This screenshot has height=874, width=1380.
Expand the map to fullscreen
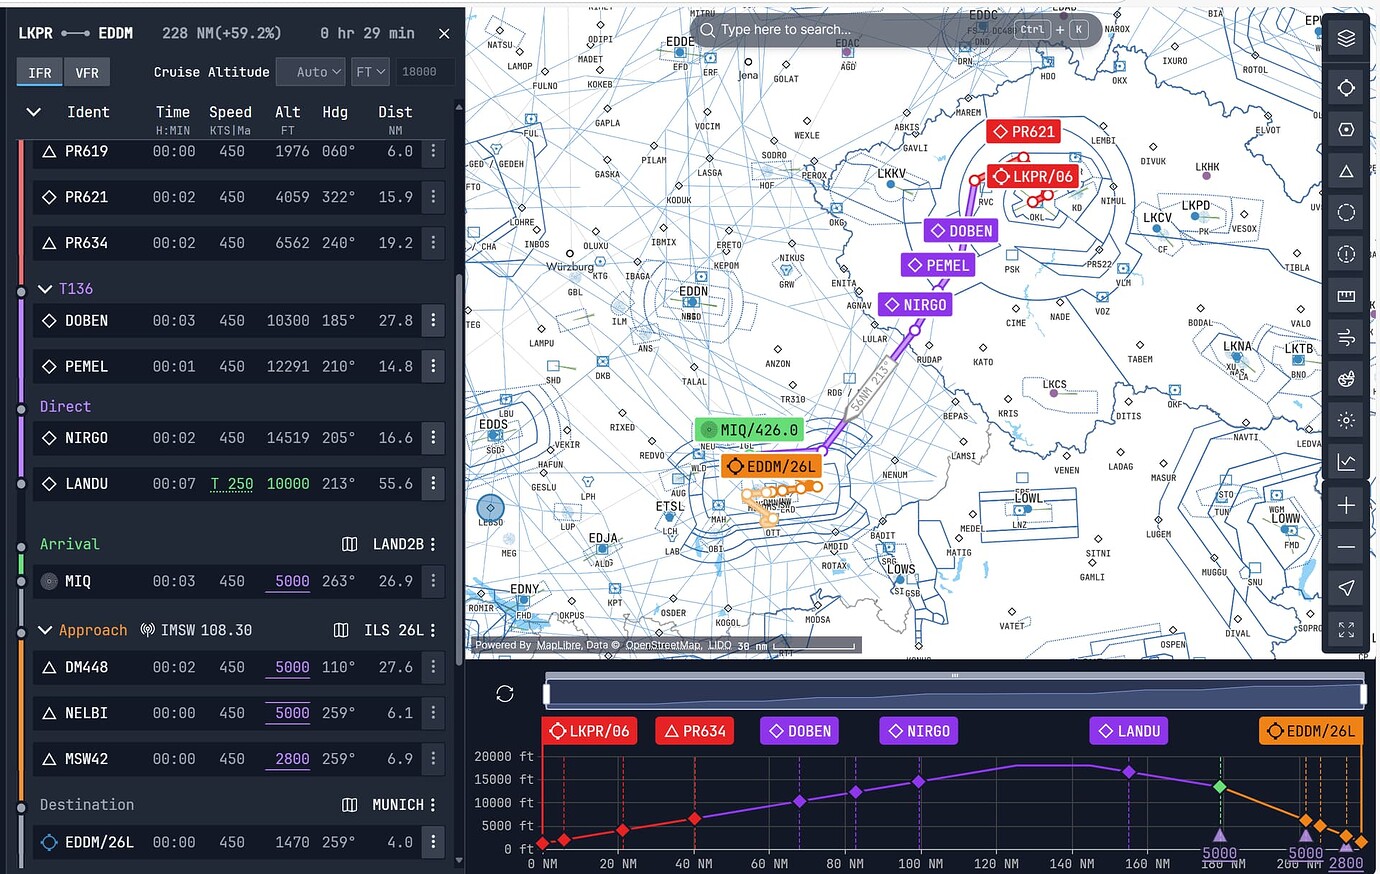1346,630
